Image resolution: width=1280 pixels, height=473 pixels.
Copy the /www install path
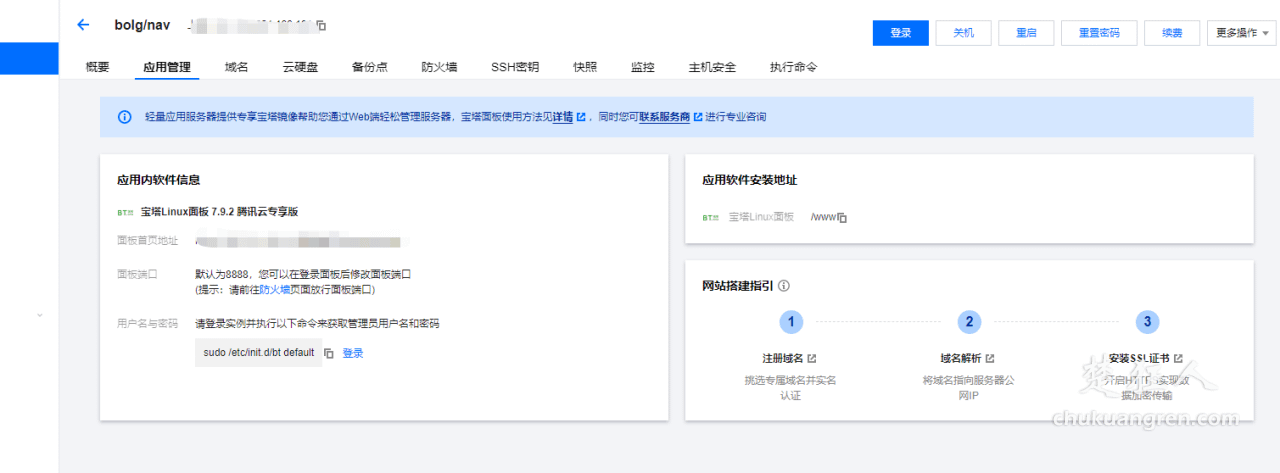coord(842,217)
